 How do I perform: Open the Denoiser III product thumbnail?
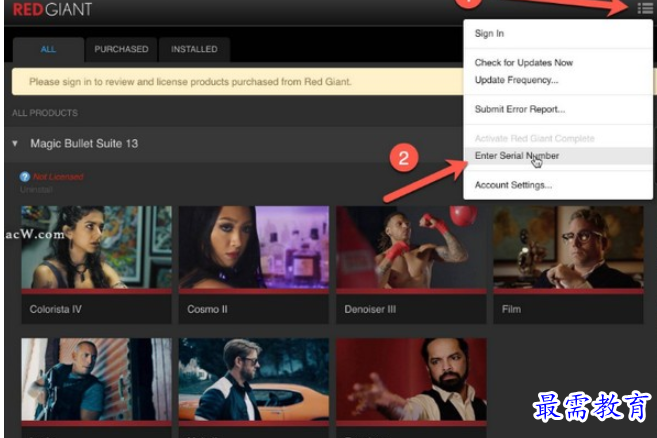pos(411,247)
